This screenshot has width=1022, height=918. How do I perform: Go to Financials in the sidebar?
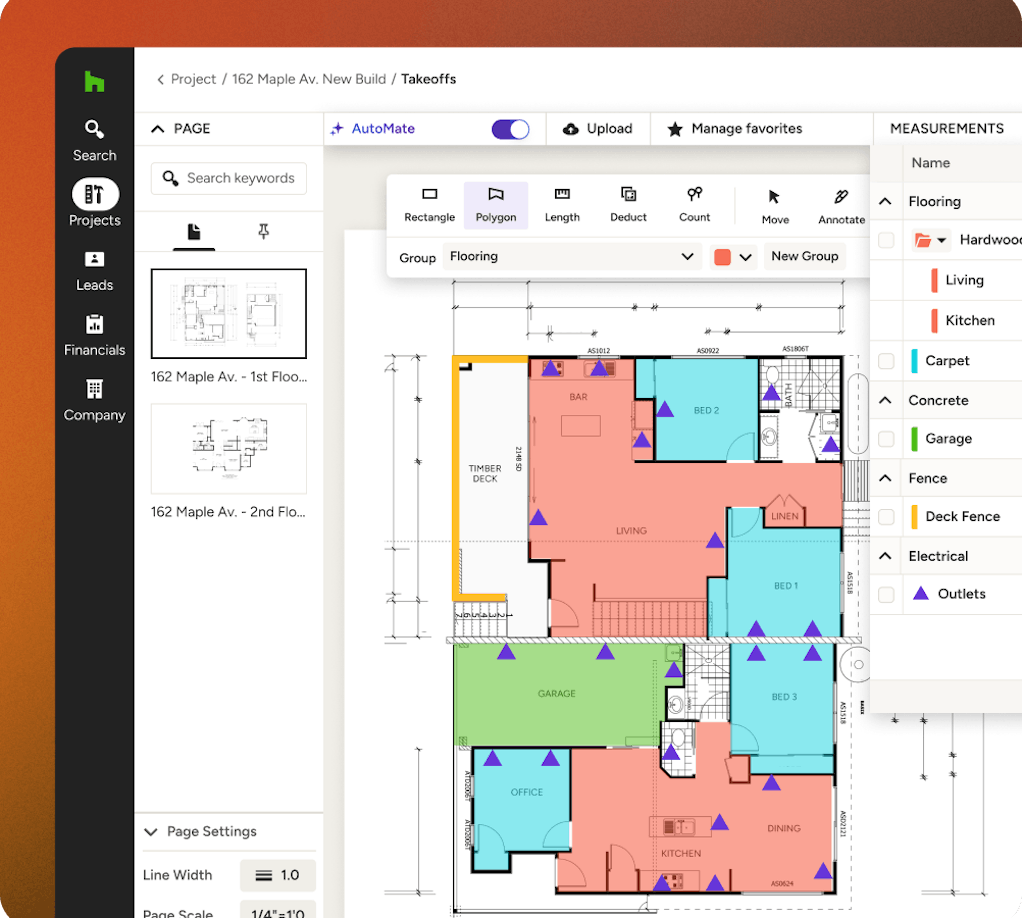(94, 336)
